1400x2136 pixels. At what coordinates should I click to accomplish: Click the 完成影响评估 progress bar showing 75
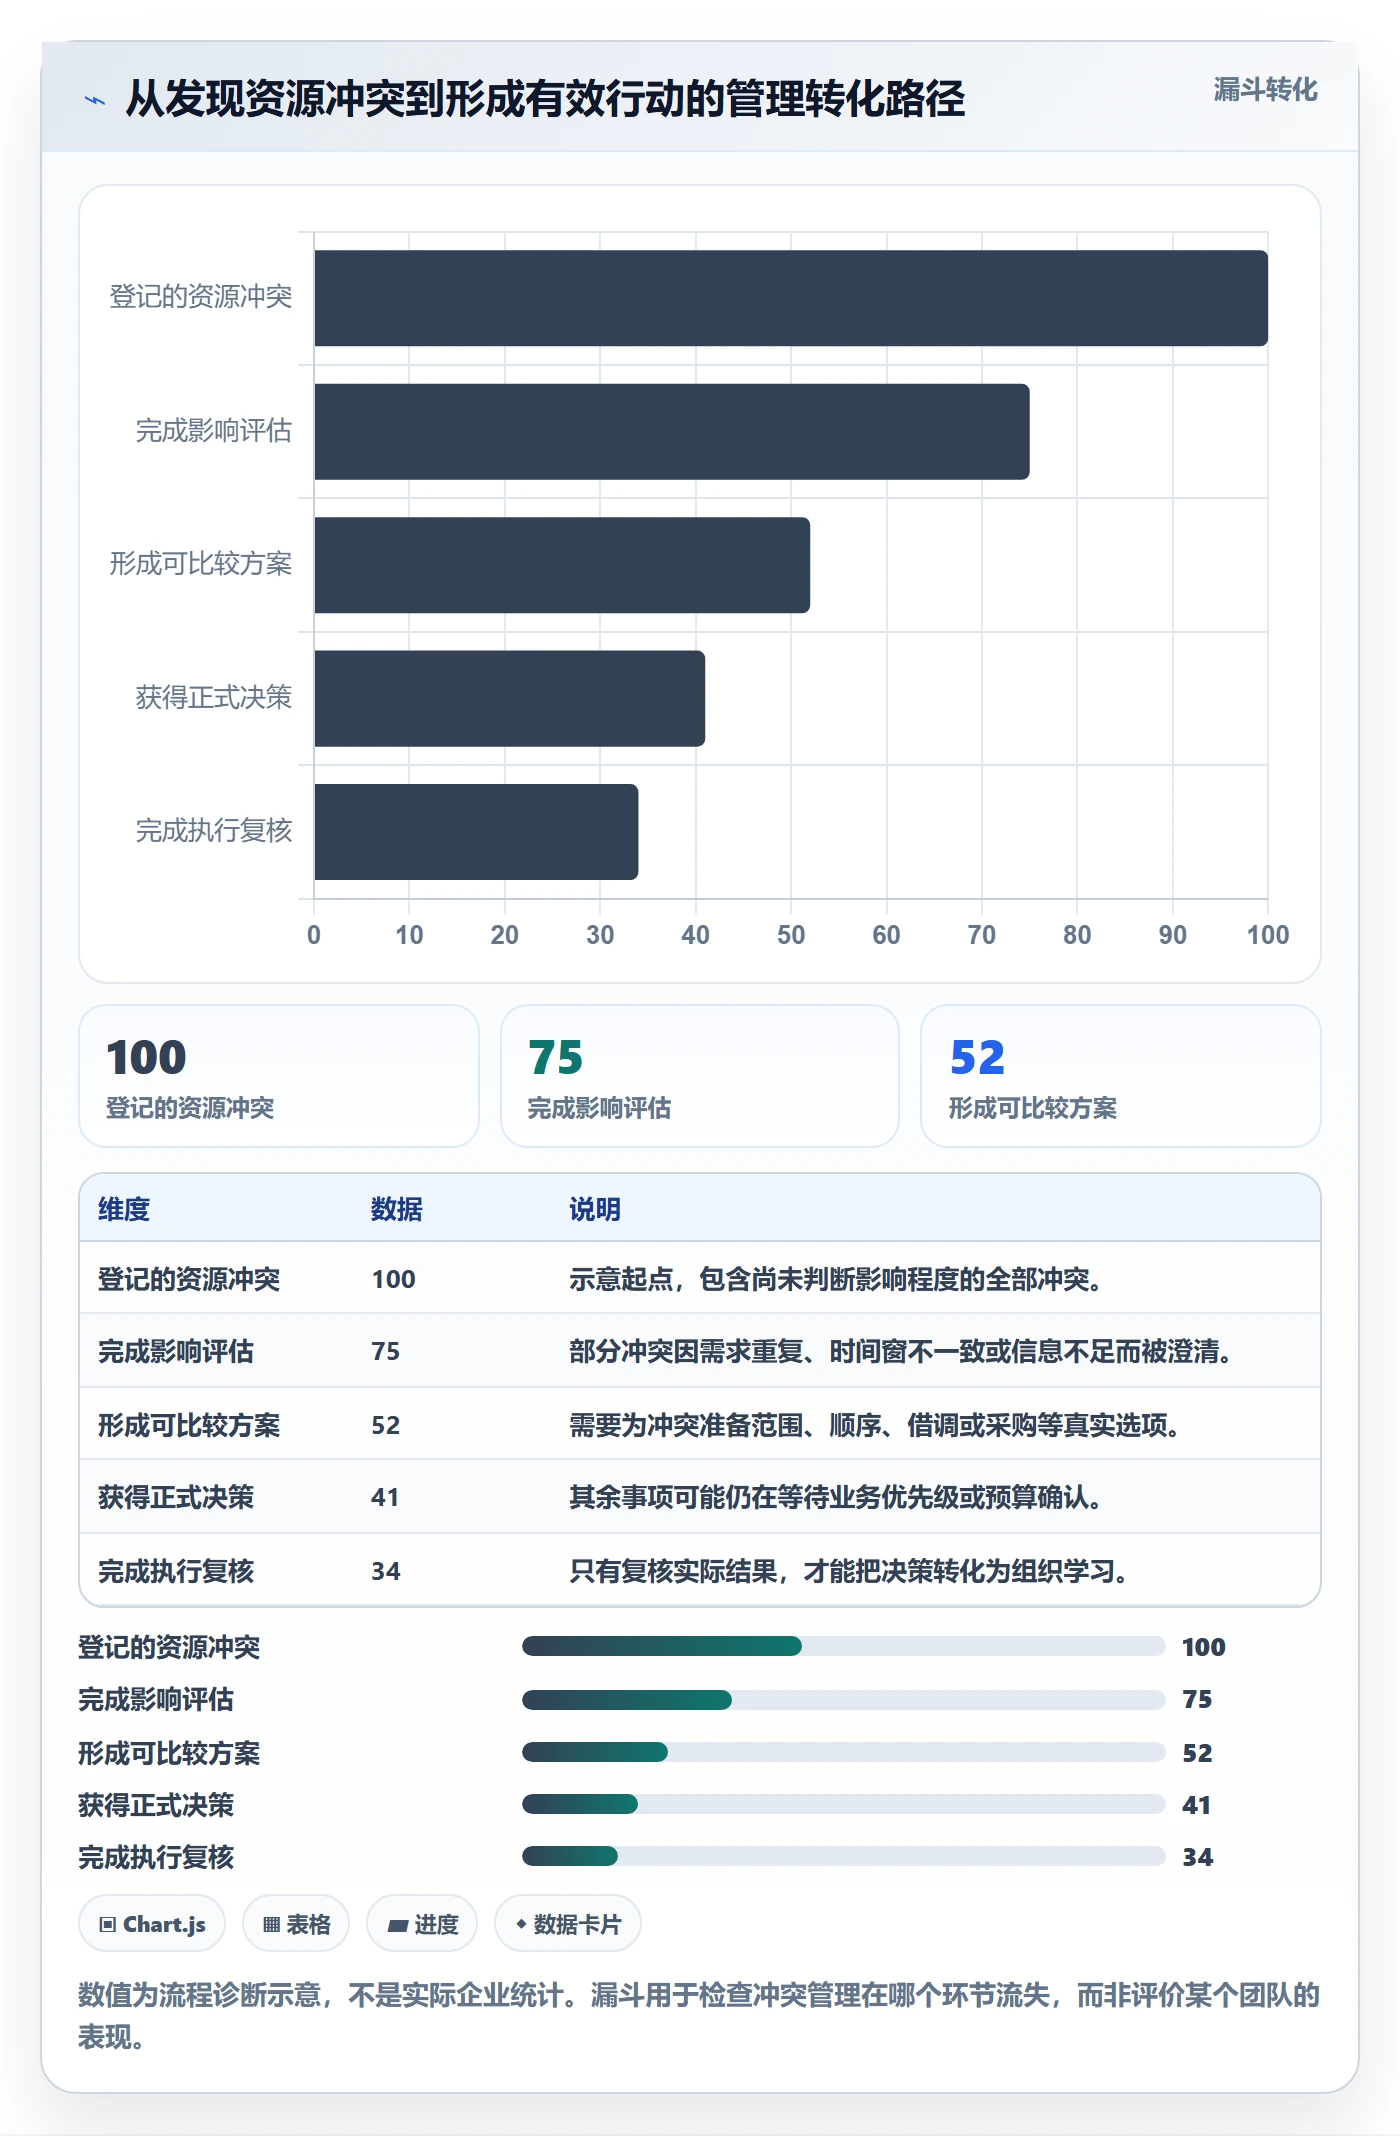point(844,1700)
